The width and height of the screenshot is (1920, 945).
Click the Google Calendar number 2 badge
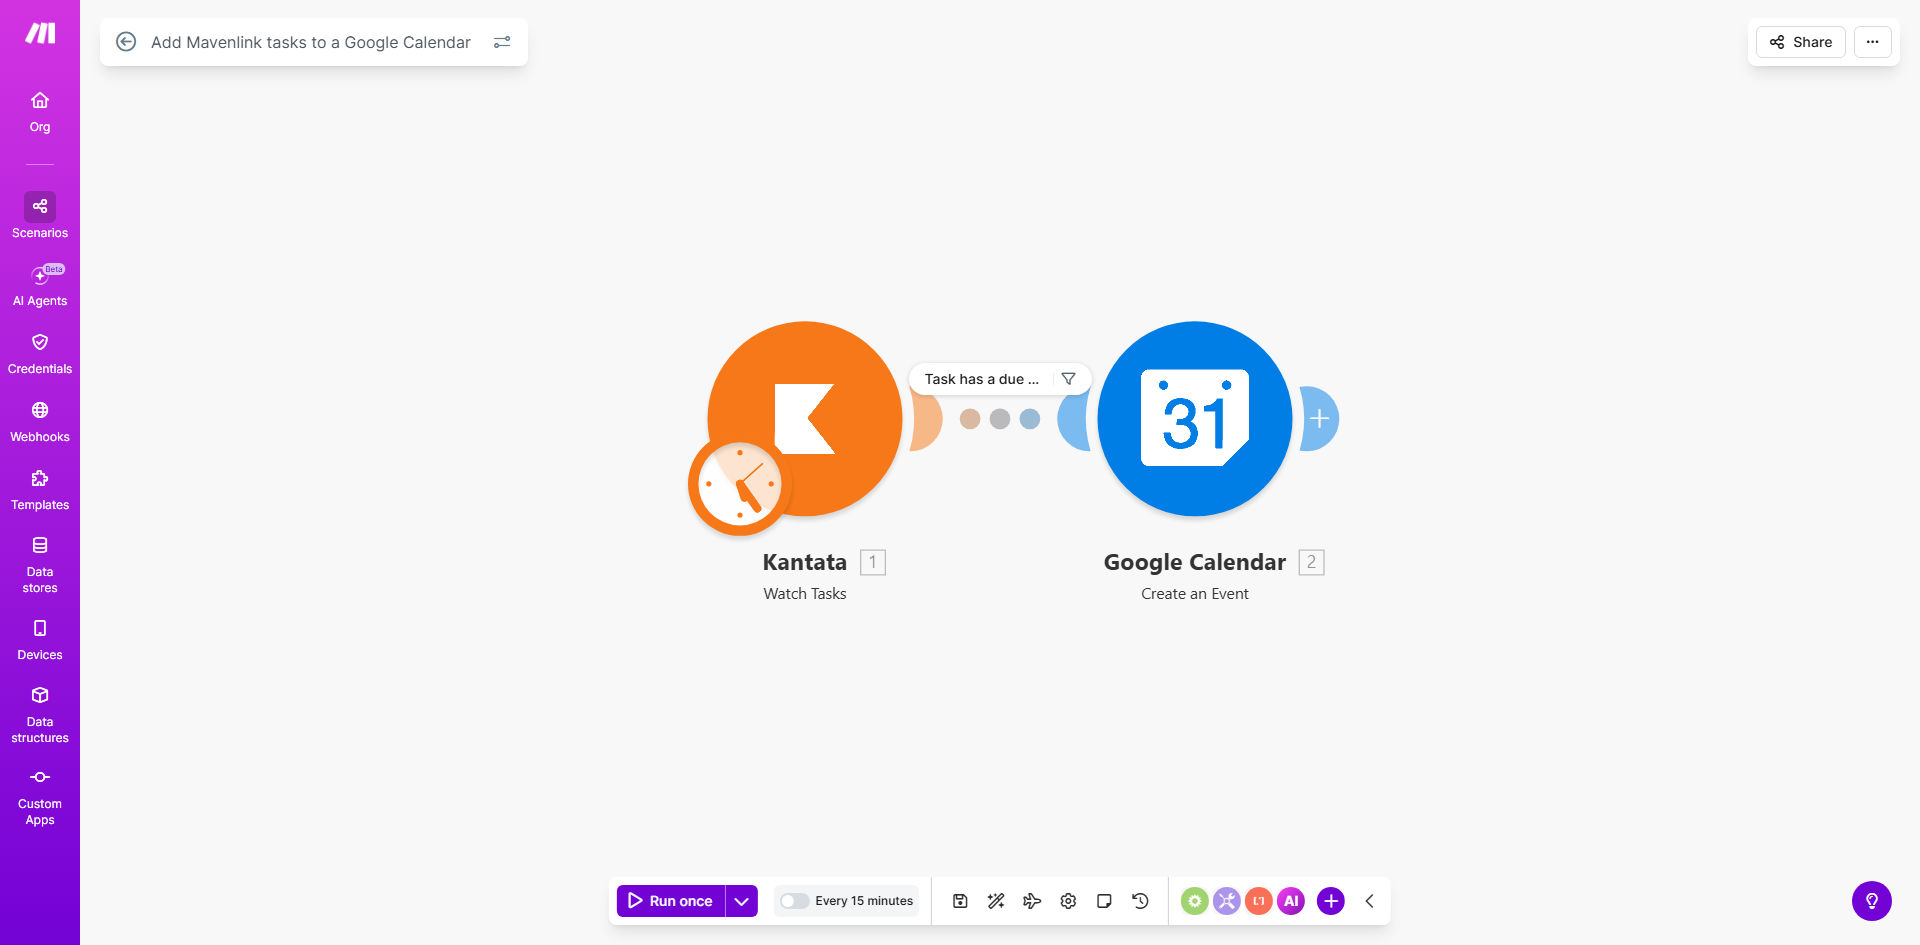click(x=1311, y=562)
